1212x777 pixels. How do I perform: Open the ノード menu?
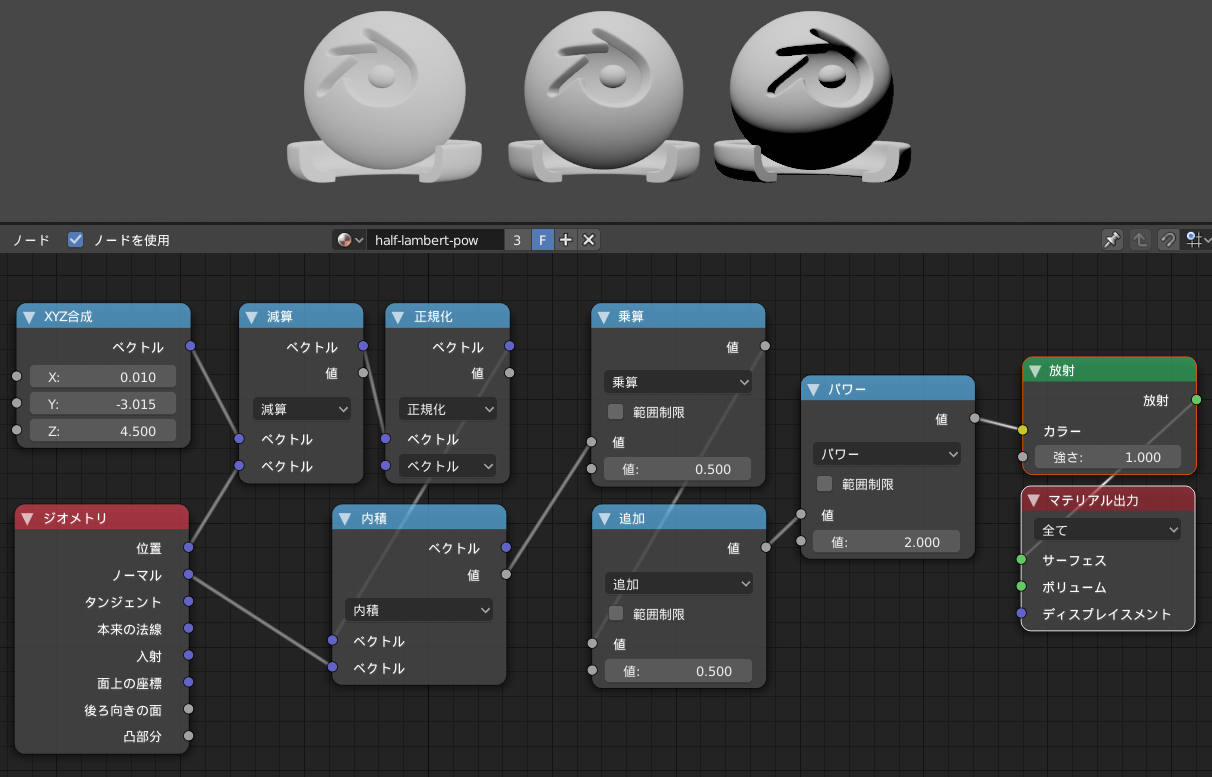(x=31, y=240)
